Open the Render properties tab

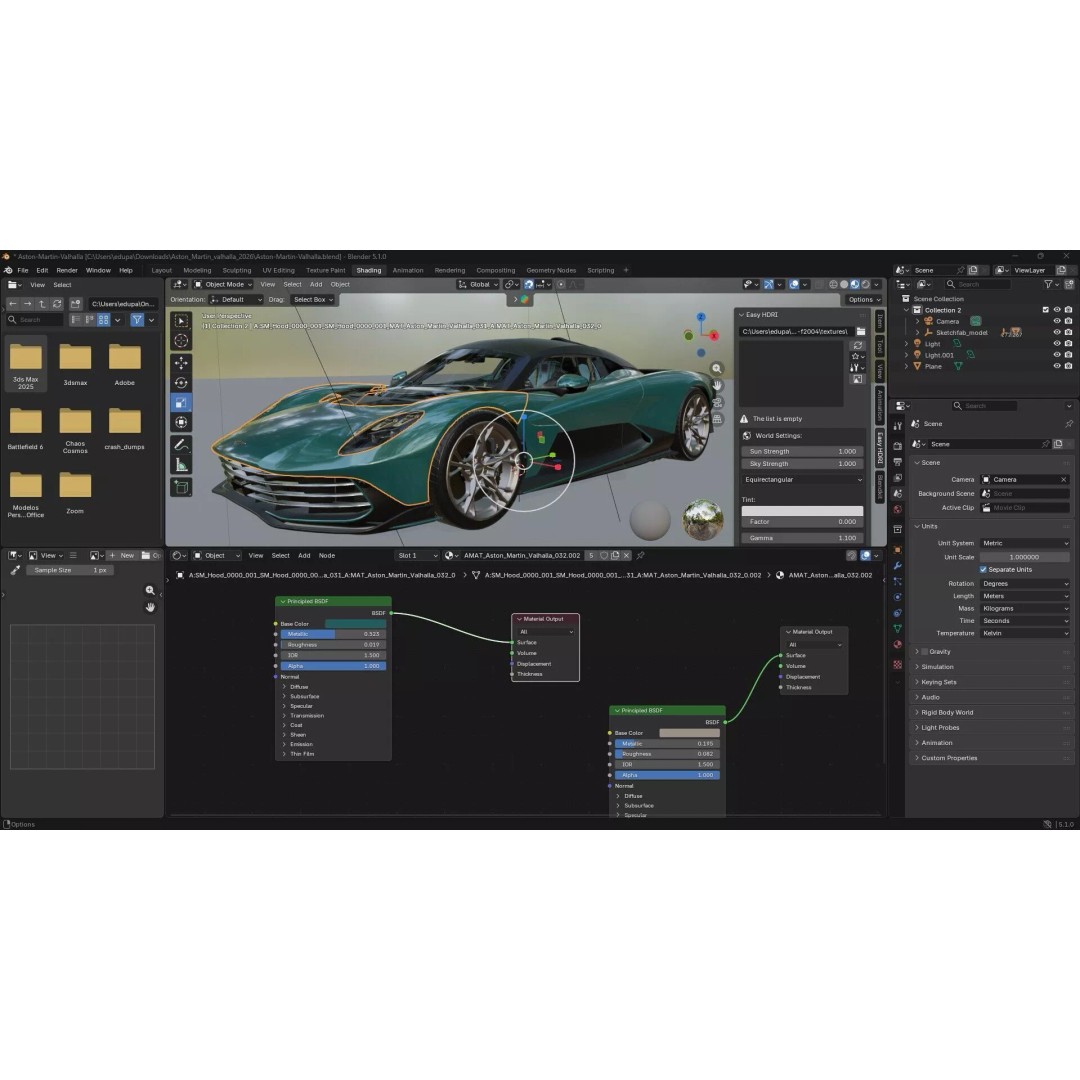click(897, 446)
